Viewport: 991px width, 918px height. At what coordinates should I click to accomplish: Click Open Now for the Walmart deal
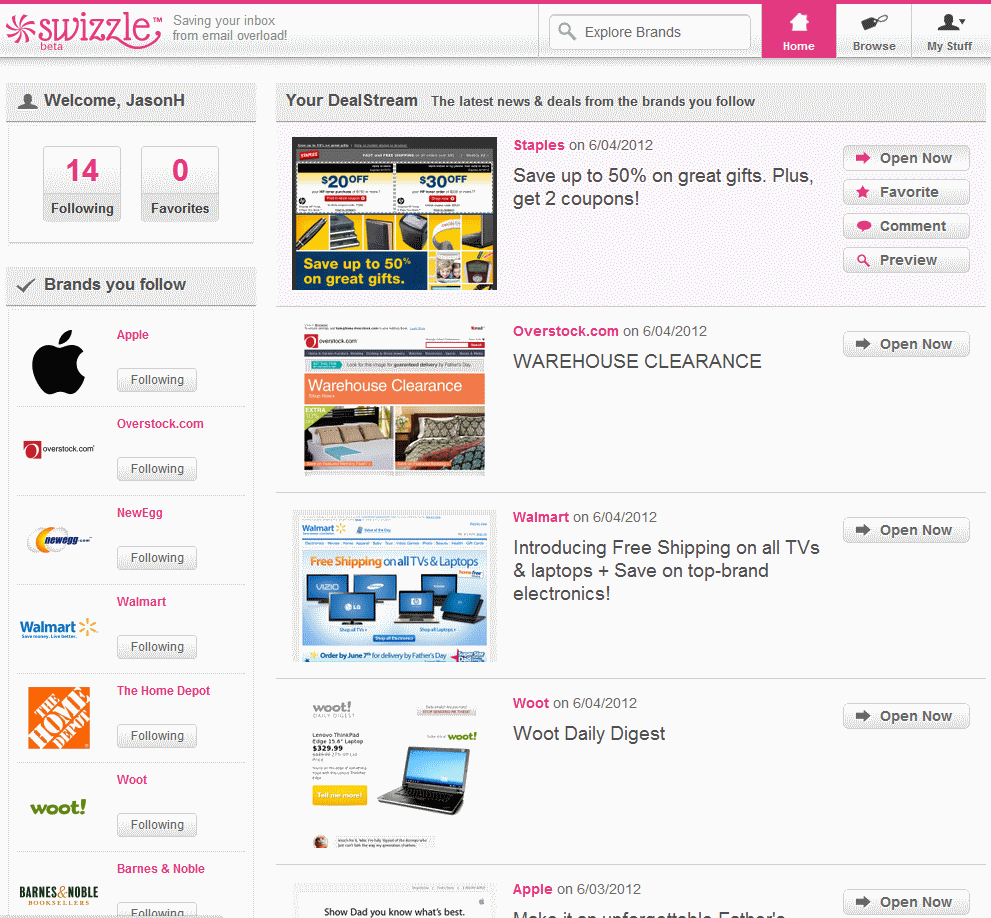coord(906,530)
